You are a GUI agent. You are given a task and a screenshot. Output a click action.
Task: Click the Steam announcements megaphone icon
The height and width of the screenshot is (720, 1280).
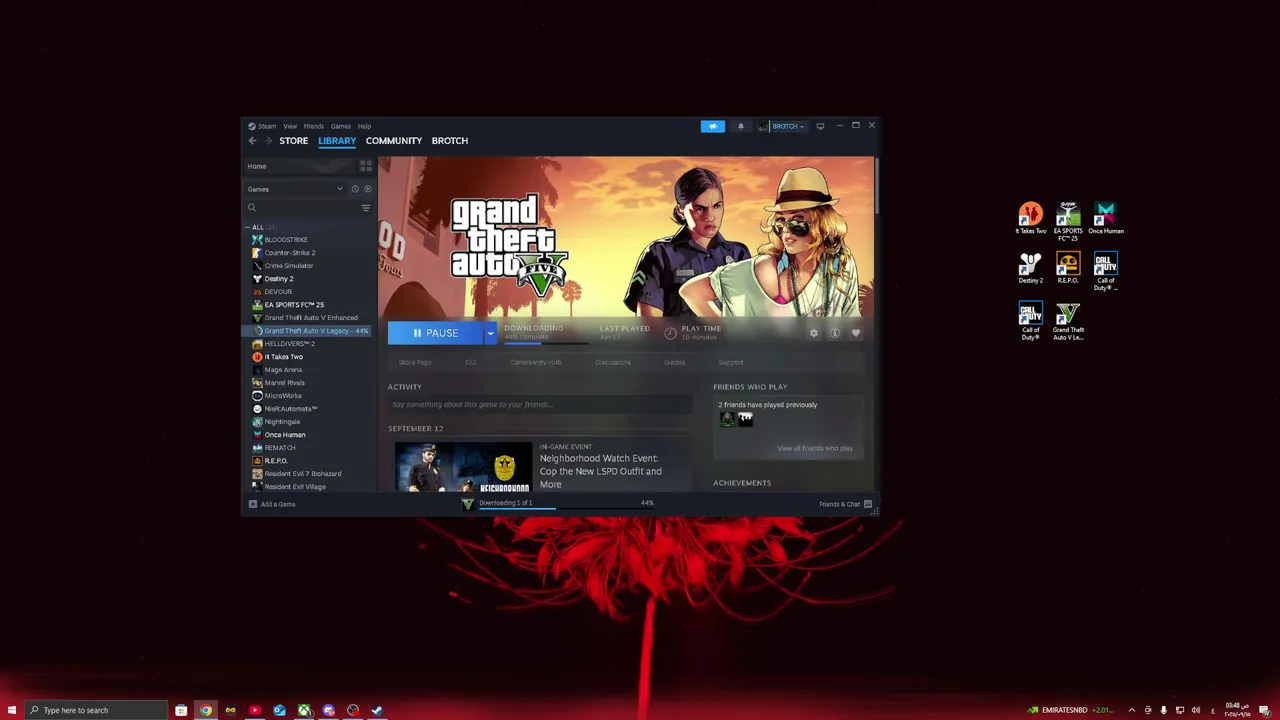(712, 126)
